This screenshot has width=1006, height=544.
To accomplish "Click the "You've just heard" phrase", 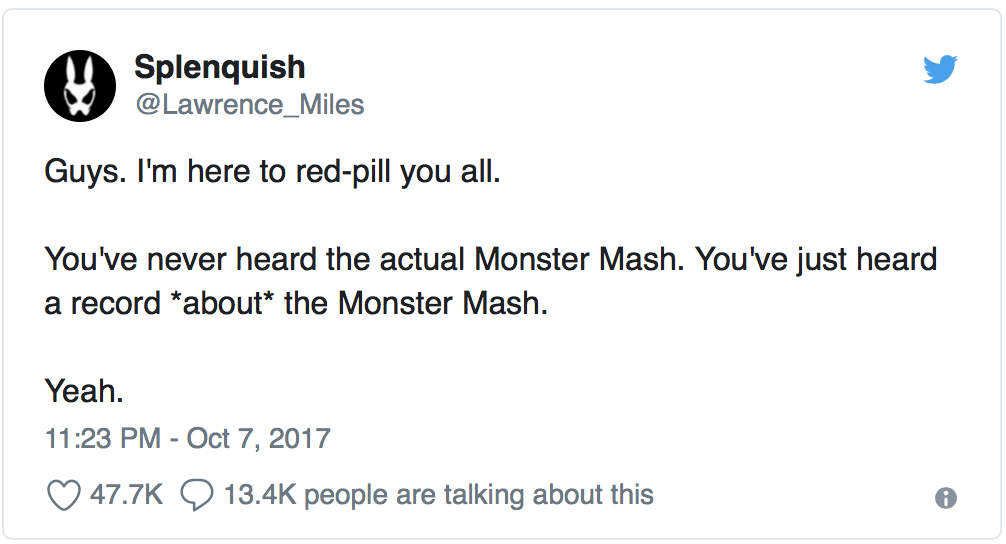I will pos(816,260).
